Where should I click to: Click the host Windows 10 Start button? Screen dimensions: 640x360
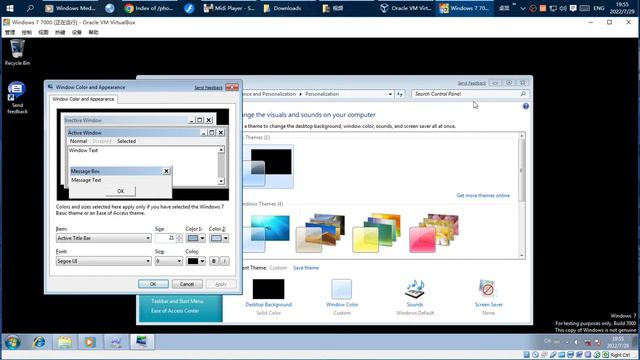click(10, 8)
